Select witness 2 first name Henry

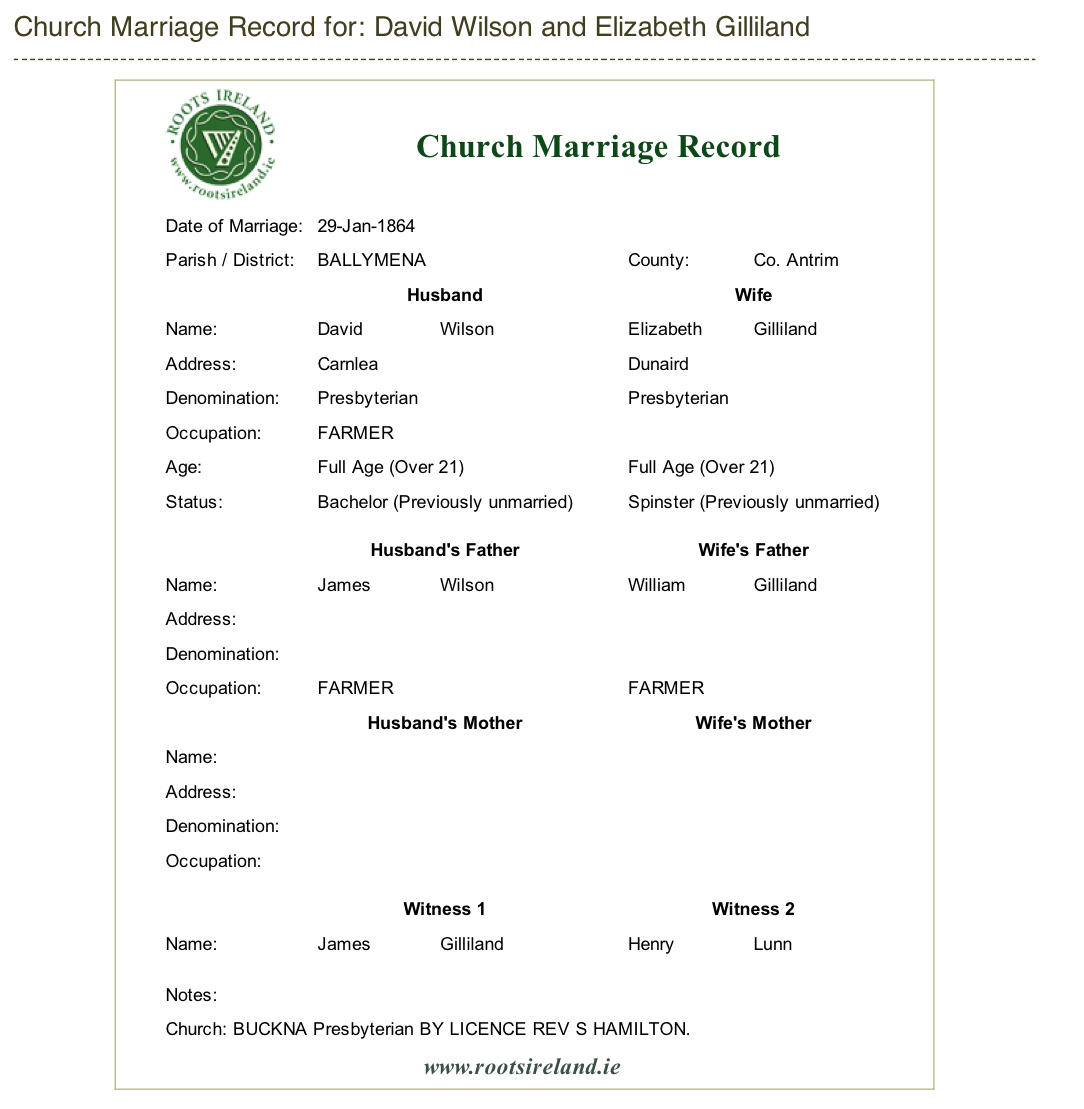(651, 944)
